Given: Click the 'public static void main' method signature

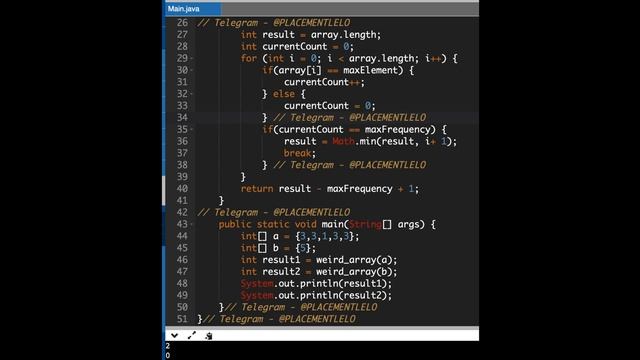Looking at the screenshot, I should coord(327,224).
